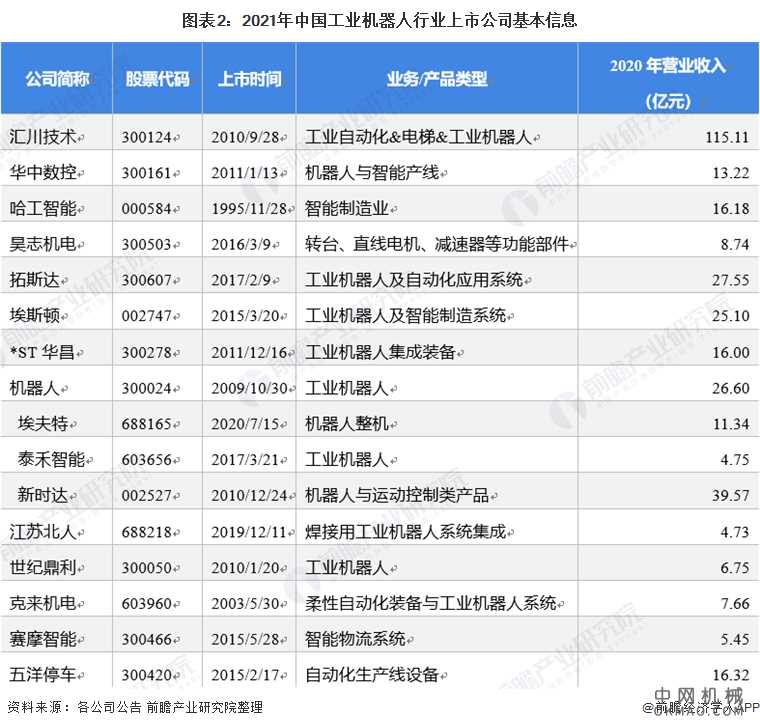Select listing date 2017/2/9

[241, 281]
